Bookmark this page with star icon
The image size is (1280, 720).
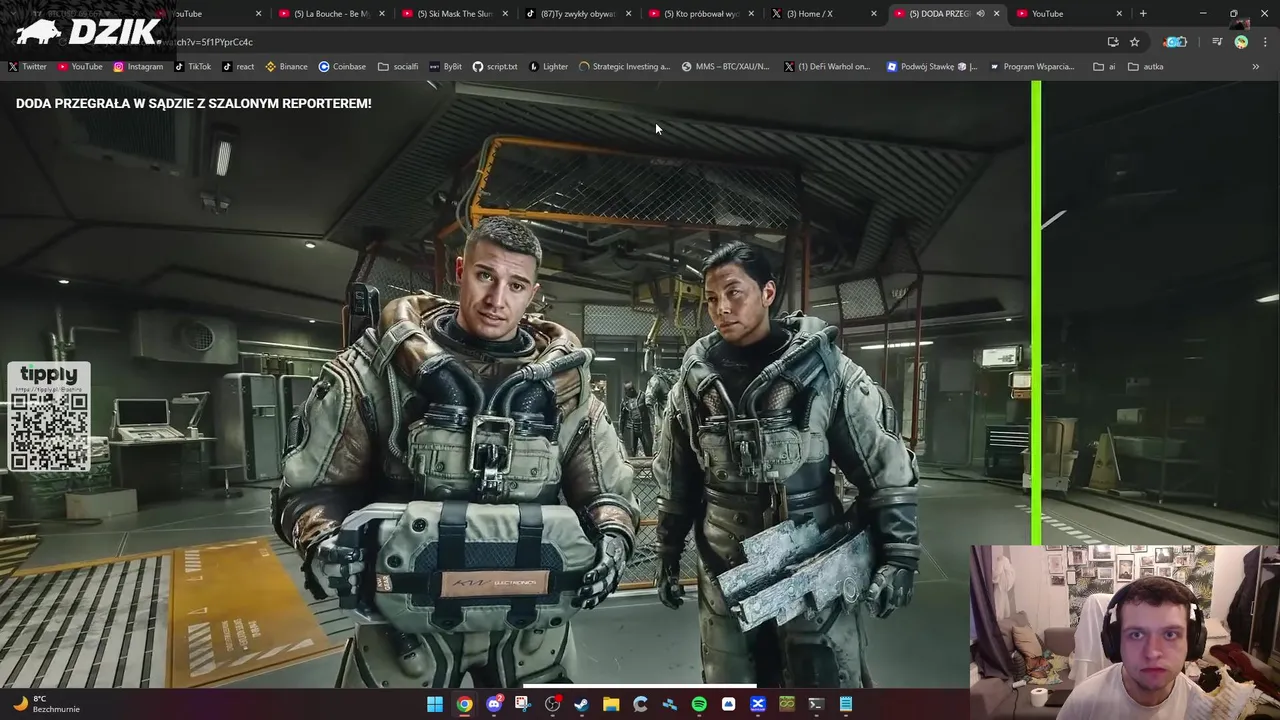pyautogui.click(x=1134, y=42)
